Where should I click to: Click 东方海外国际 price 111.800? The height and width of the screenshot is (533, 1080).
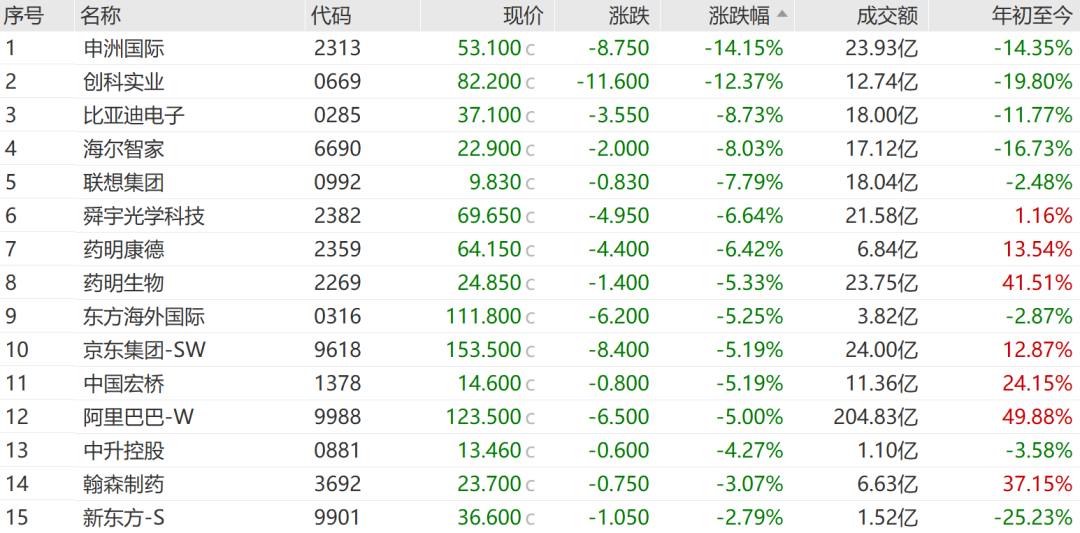click(x=484, y=316)
